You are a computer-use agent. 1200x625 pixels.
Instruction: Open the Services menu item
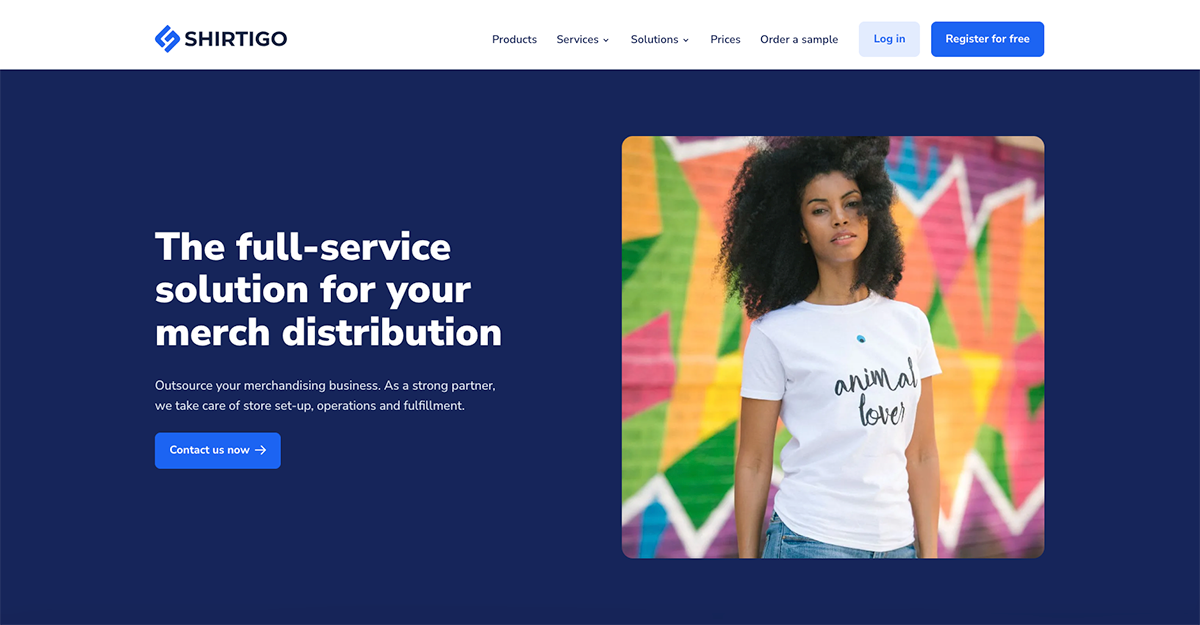click(577, 39)
